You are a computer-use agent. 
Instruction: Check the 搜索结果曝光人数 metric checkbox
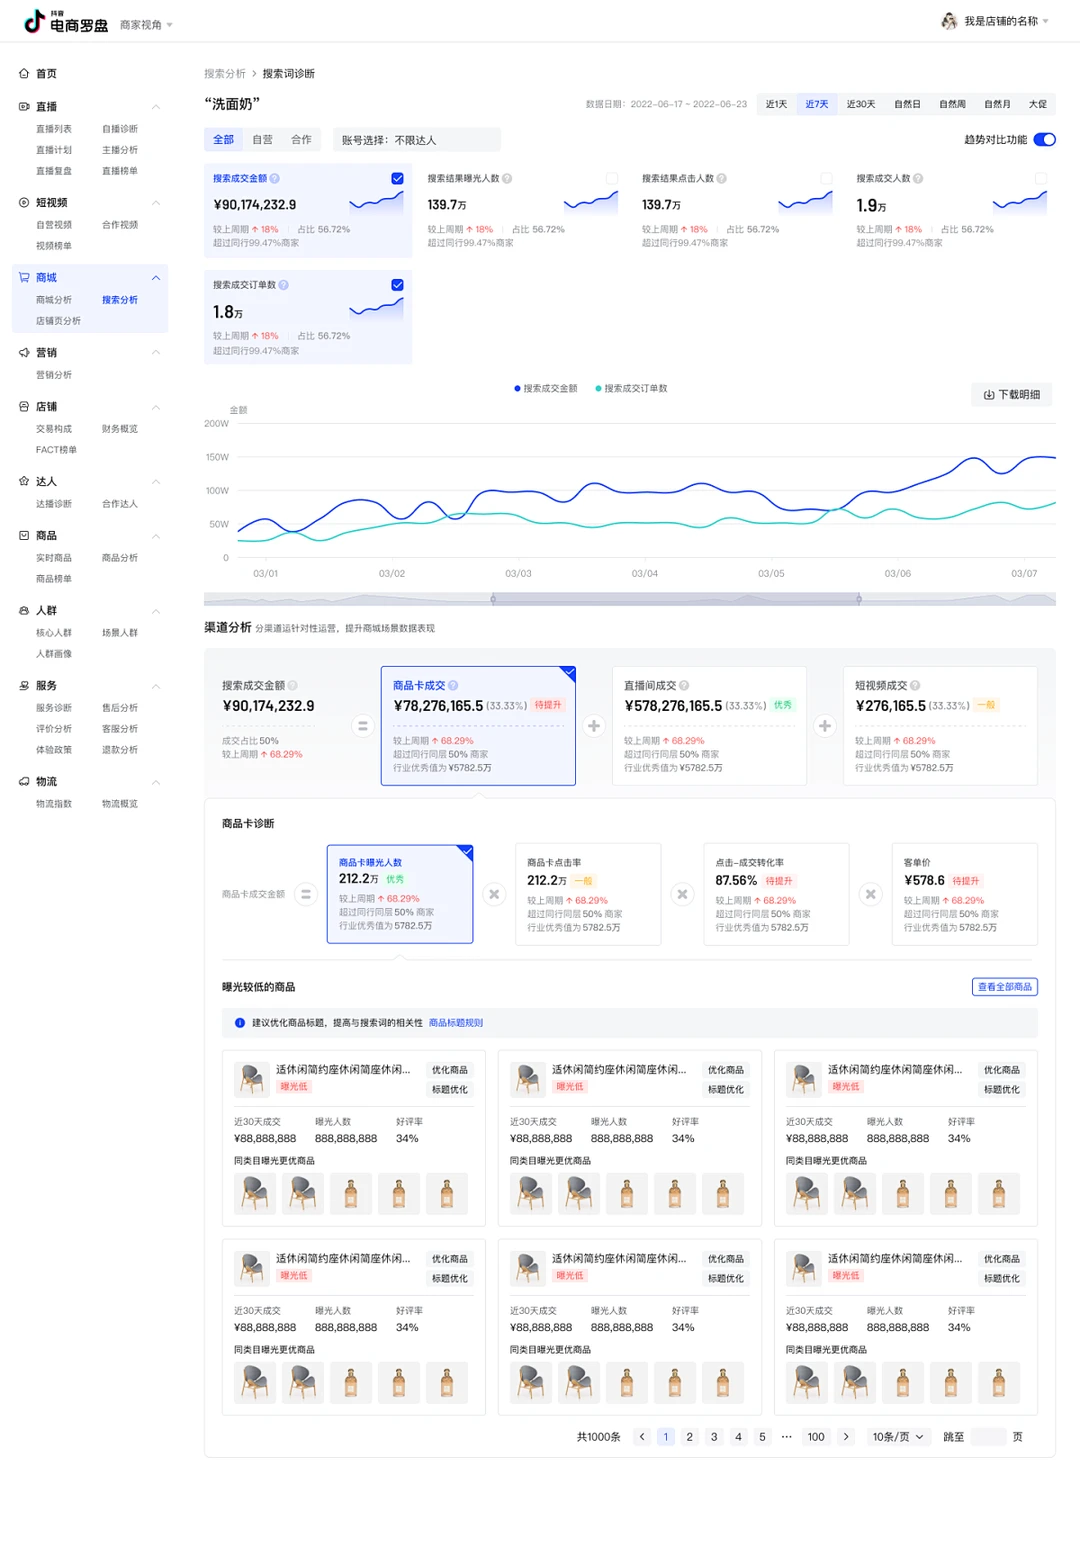coord(612,179)
